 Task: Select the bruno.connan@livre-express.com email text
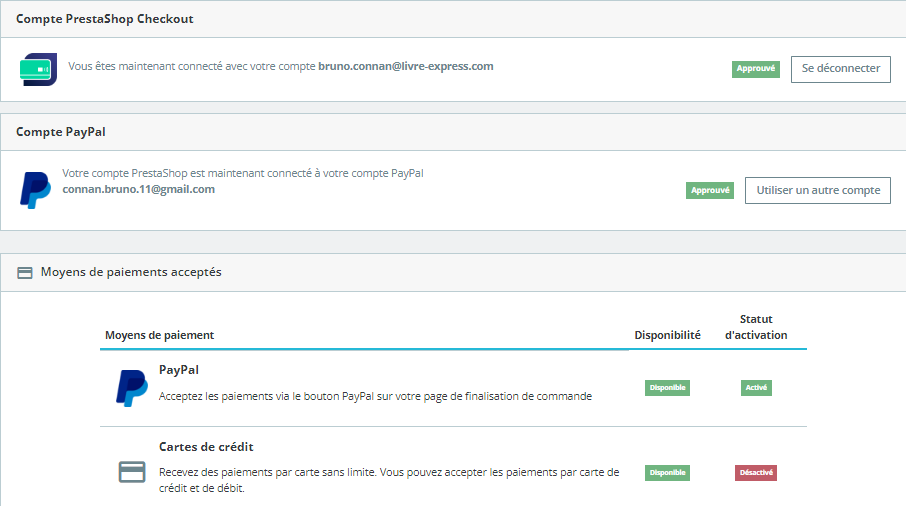click(405, 67)
